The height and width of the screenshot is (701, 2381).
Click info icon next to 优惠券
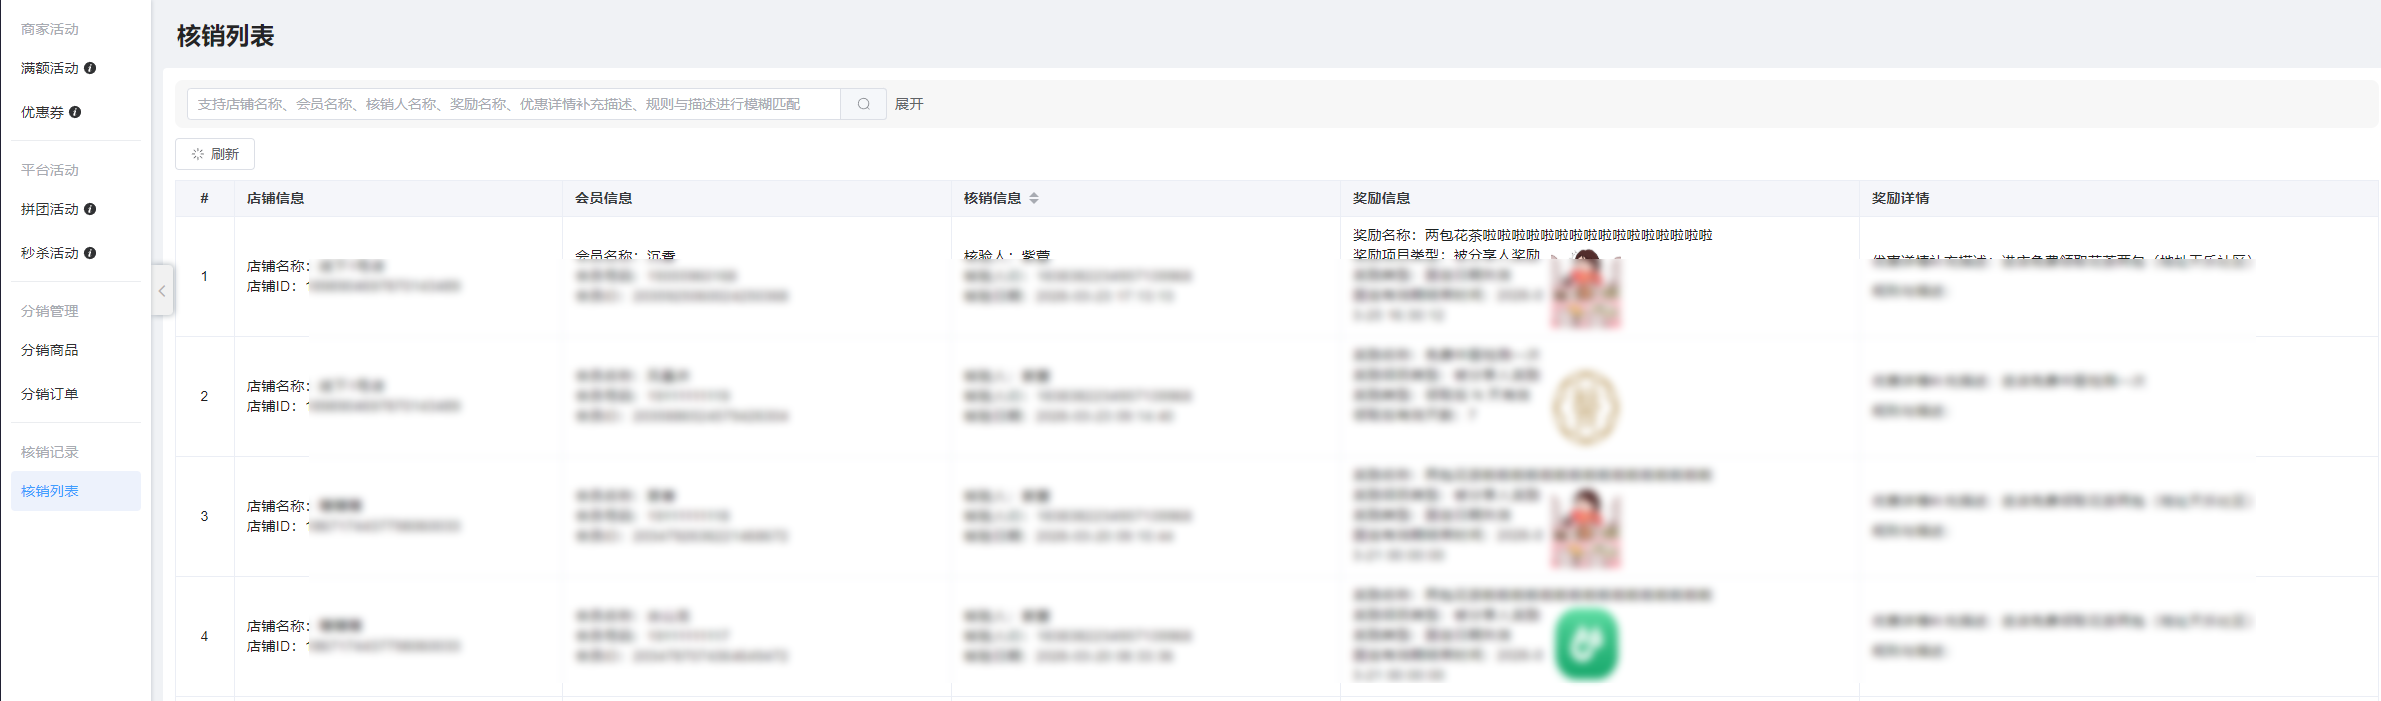(75, 112)
